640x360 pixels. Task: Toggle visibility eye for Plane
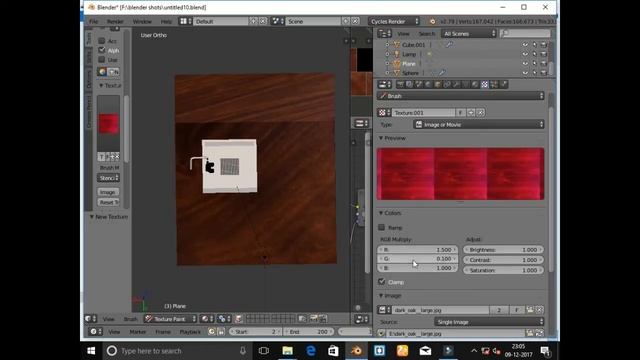point(525,63)
